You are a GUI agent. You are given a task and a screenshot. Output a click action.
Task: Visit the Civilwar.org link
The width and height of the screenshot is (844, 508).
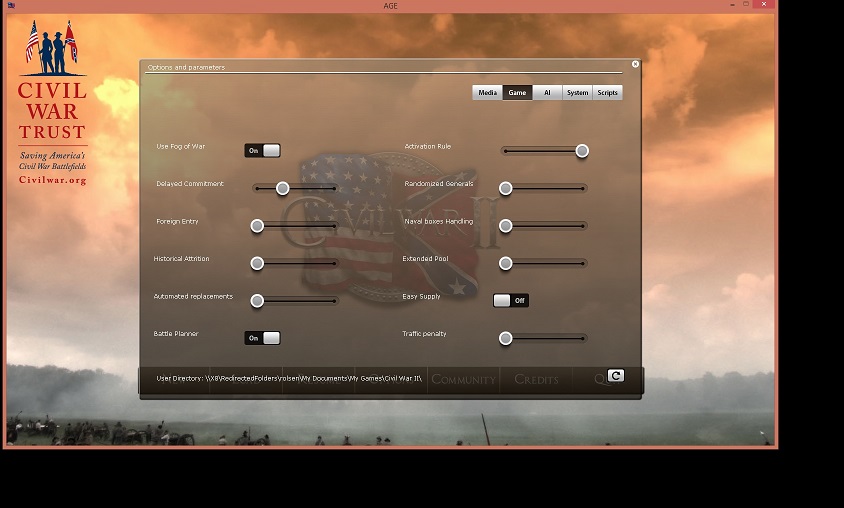pos(52,180)
